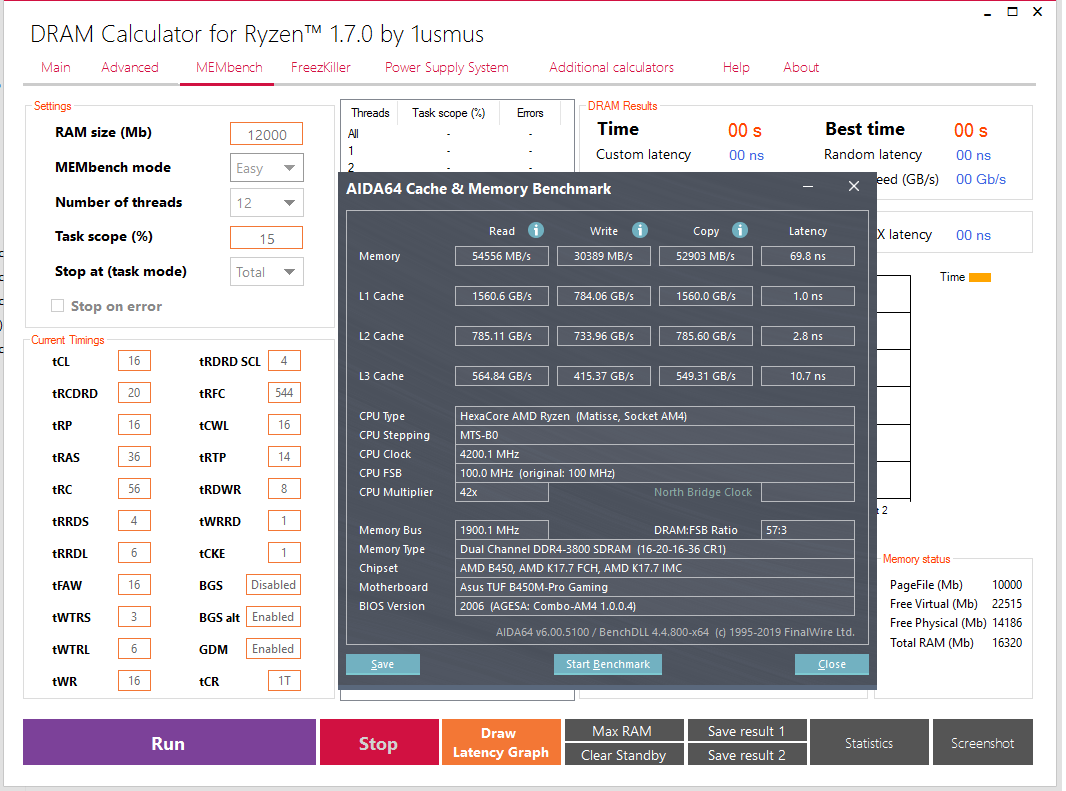Click the tCR 1T field
1066x791 pixels.
click(x=284, y=681)
